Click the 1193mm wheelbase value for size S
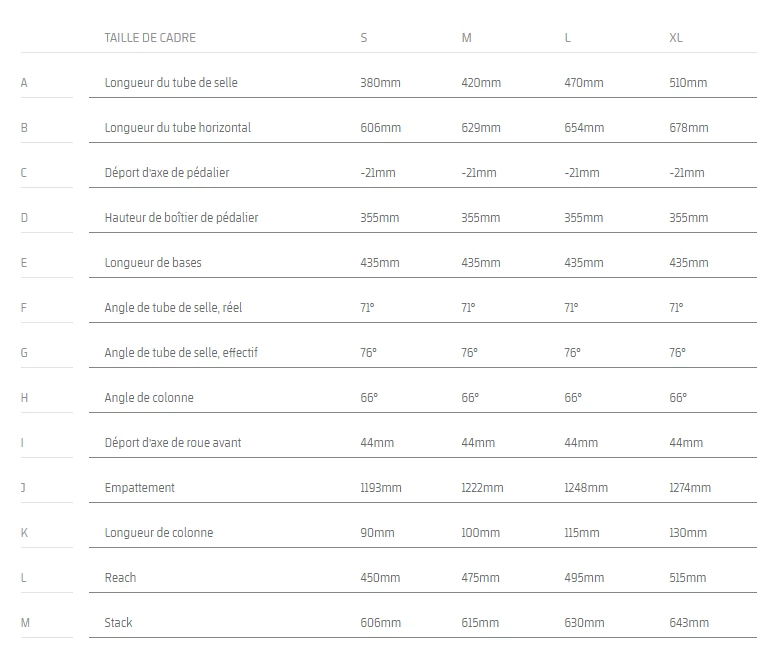The height and width of the screenshot is (660, 783). [x=381, y=488]
